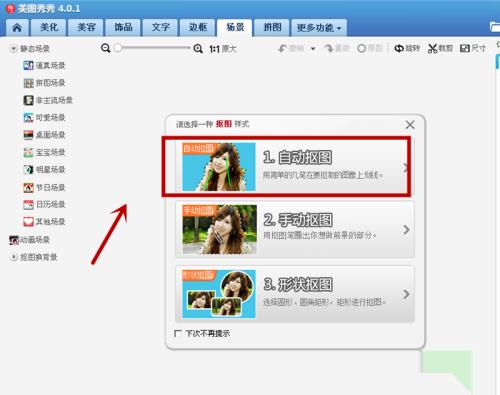Check the 下次不再提示 checkbox

(178, 333)
